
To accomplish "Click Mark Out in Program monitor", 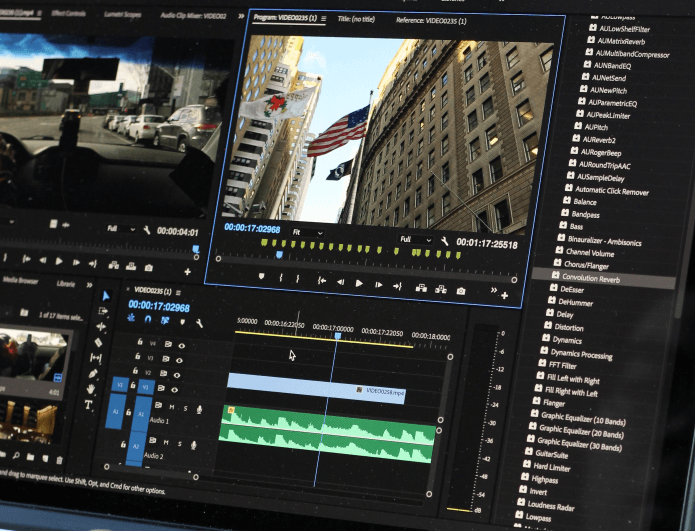I will click(x=298, y=279).
